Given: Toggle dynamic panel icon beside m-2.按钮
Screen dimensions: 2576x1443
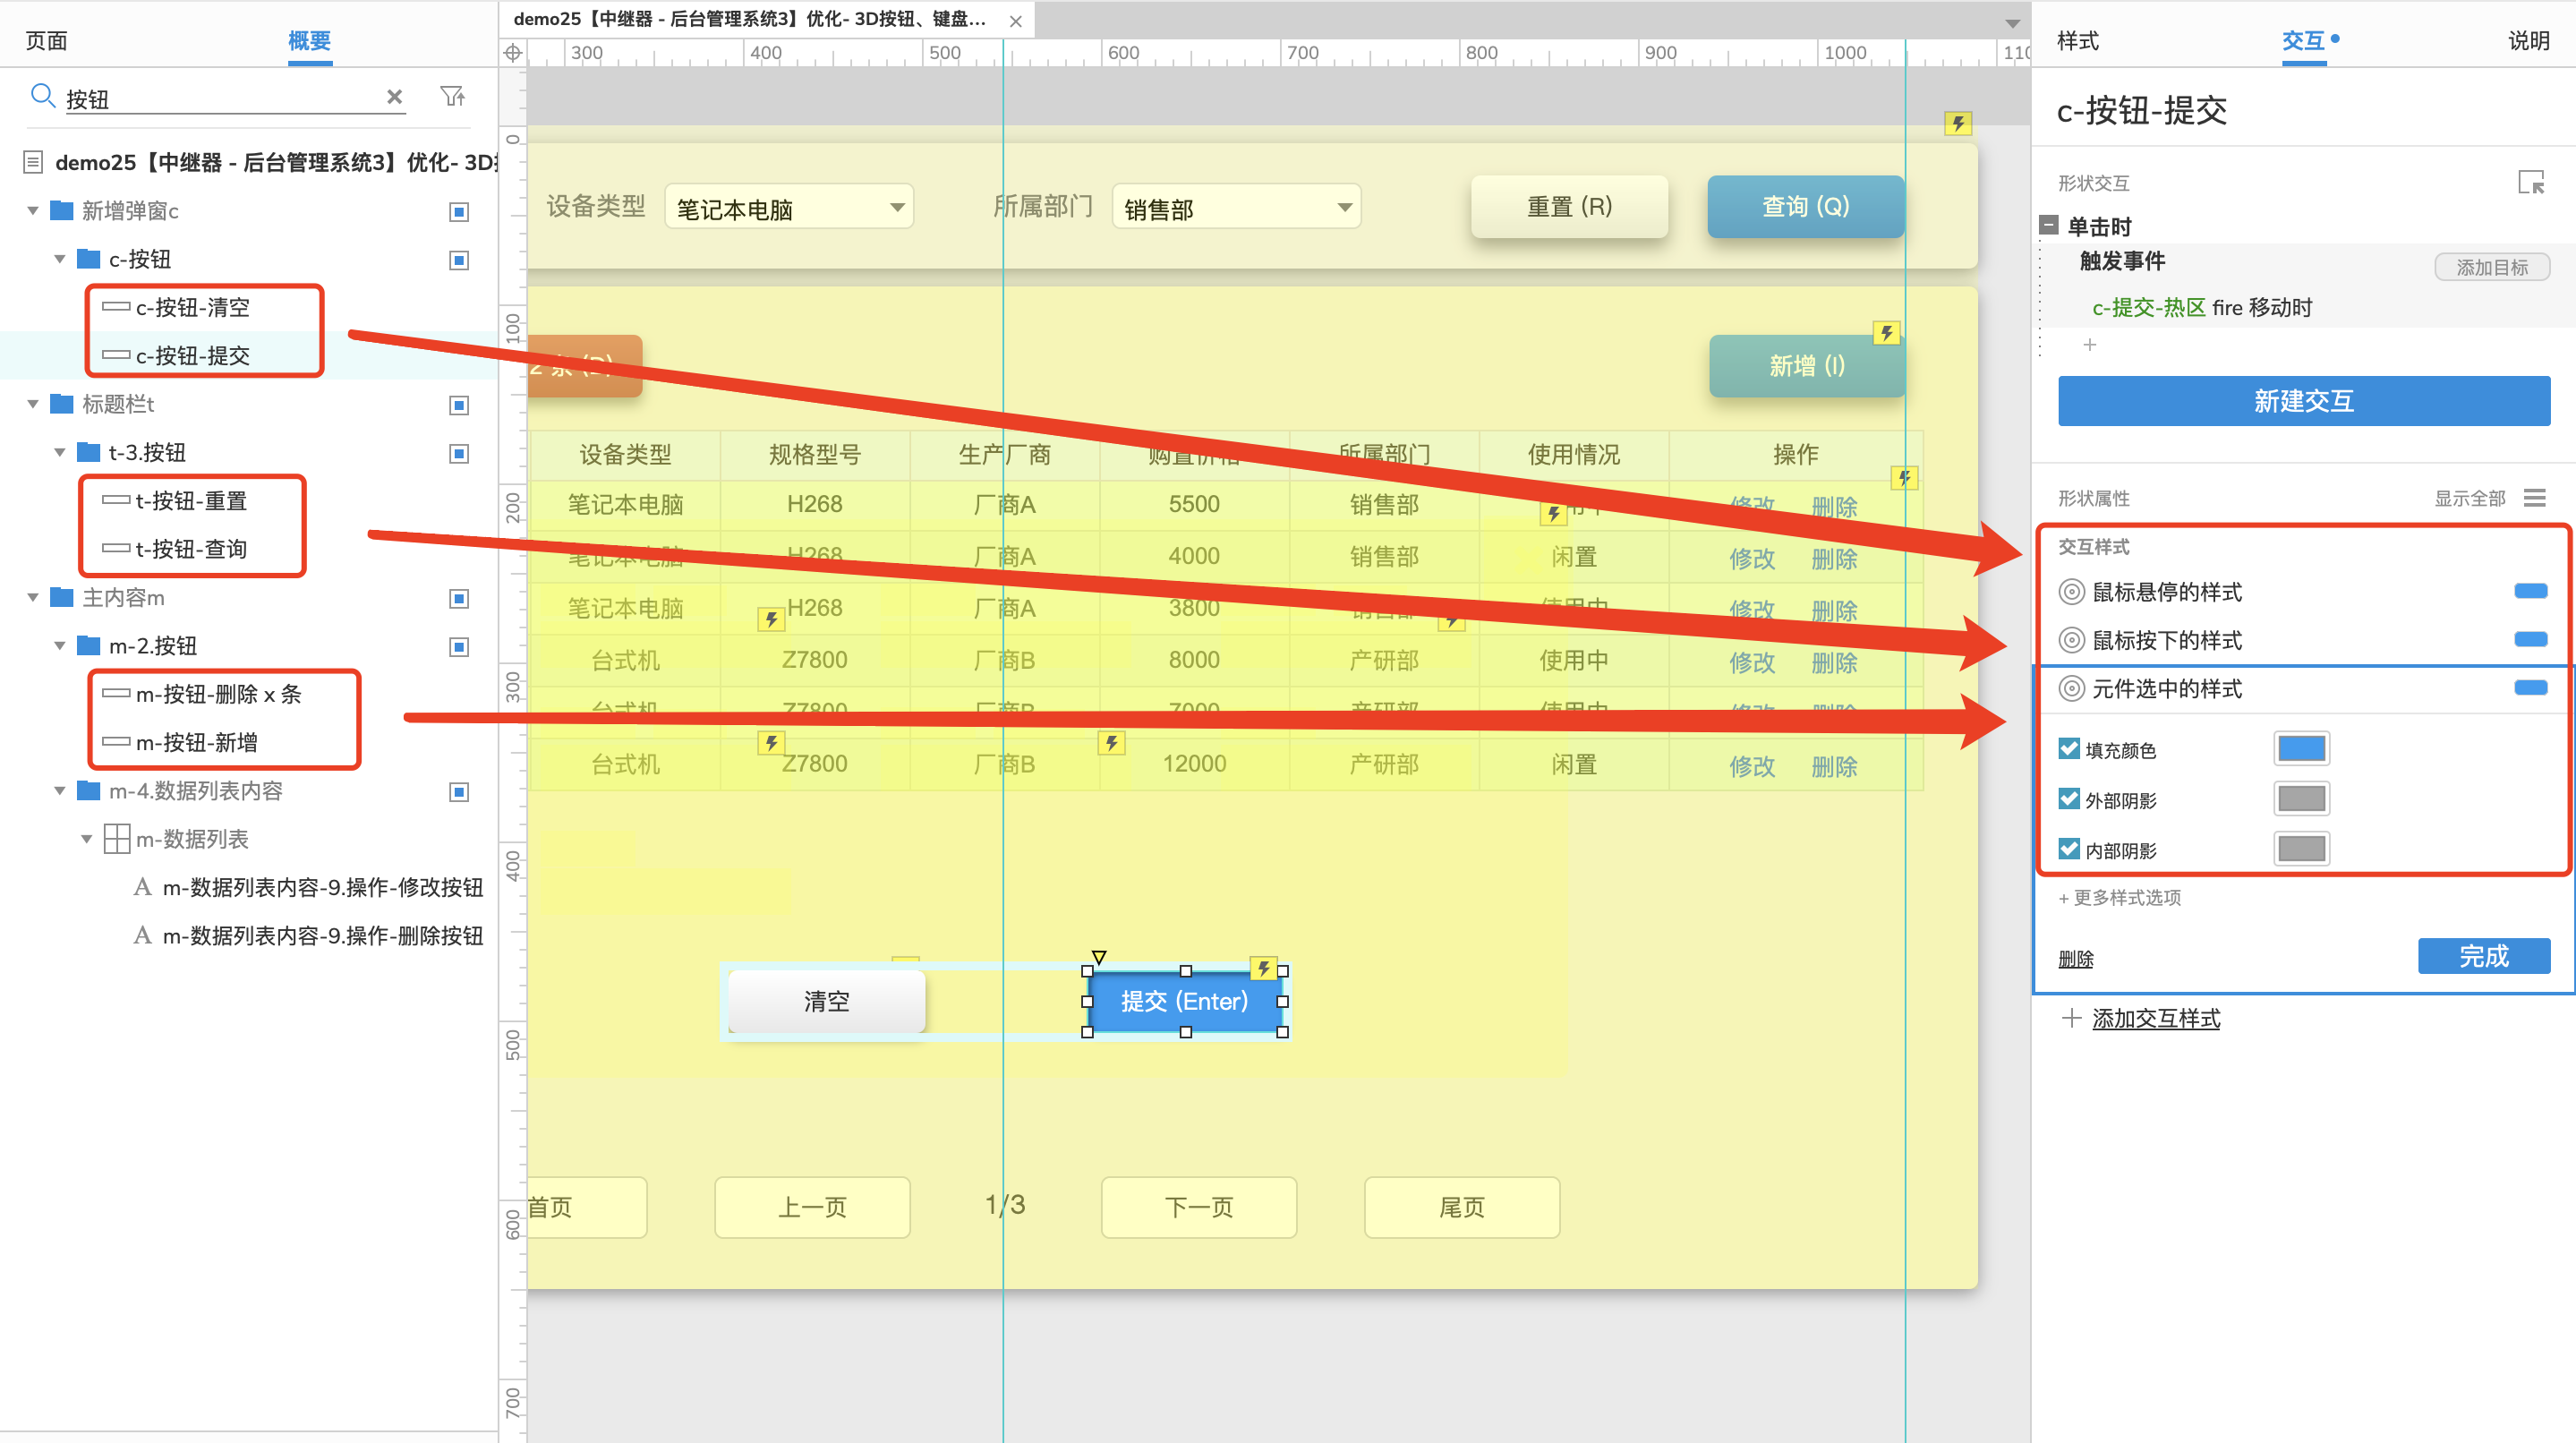Looking at the screenshot, I should 459,647.
